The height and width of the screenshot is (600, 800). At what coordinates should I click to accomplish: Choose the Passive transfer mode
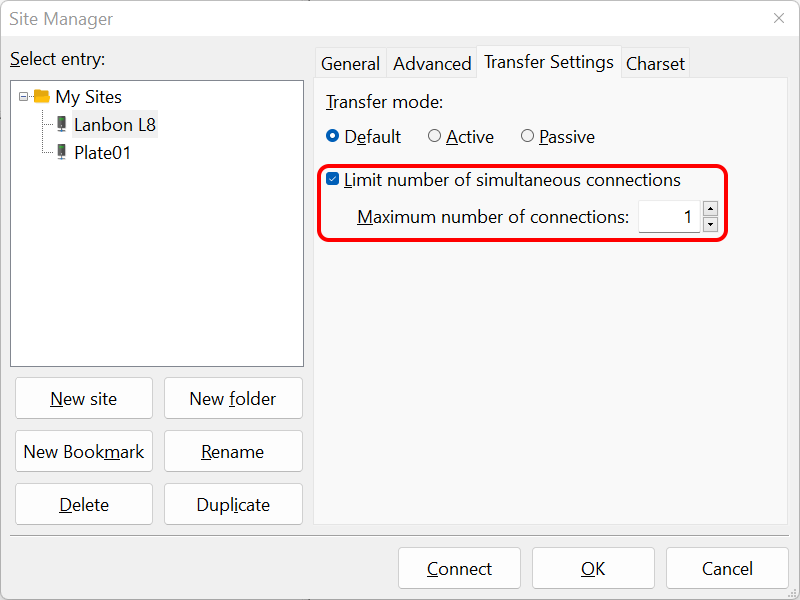(527, 136)
